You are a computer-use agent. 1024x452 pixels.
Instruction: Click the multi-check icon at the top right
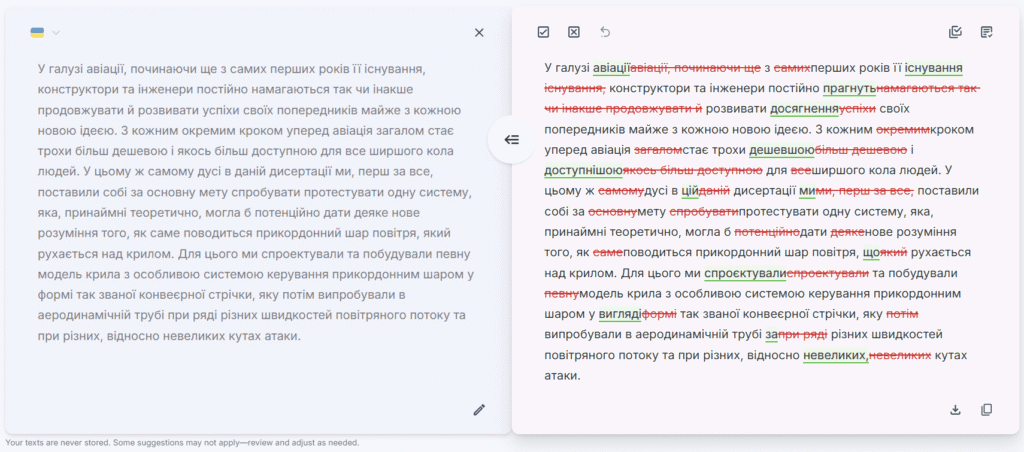955,32
